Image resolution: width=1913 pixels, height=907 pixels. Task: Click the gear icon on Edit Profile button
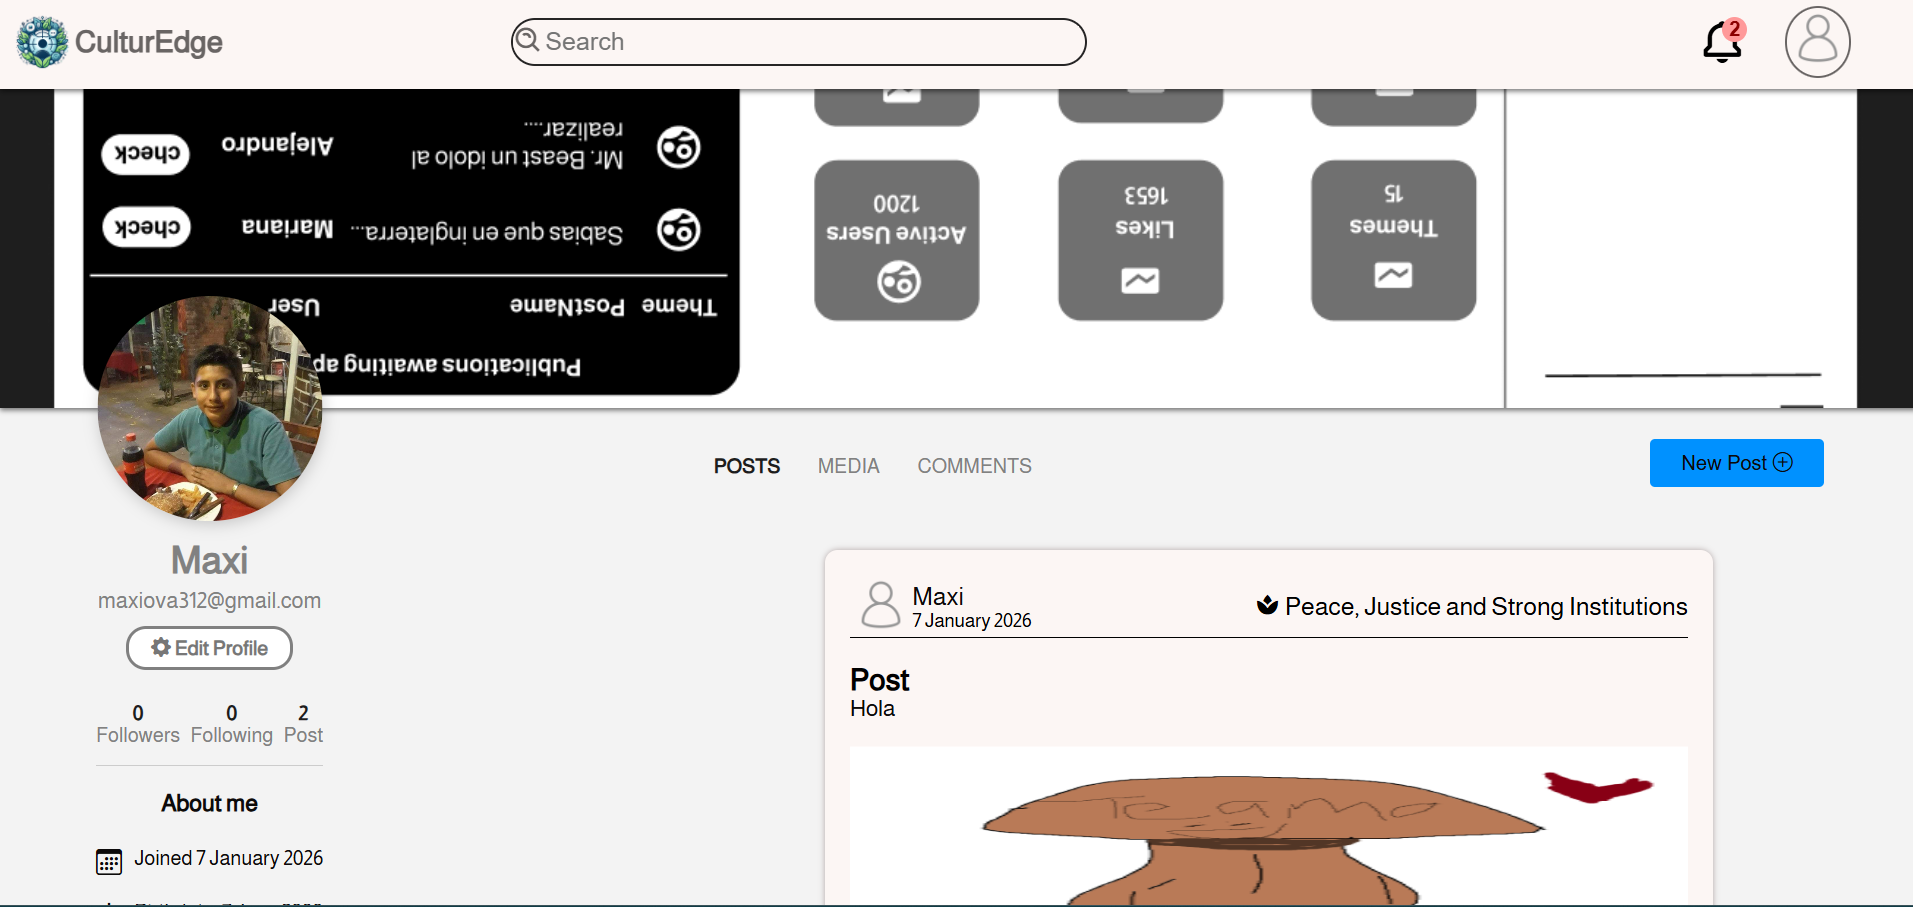click(x=159, y=647)
